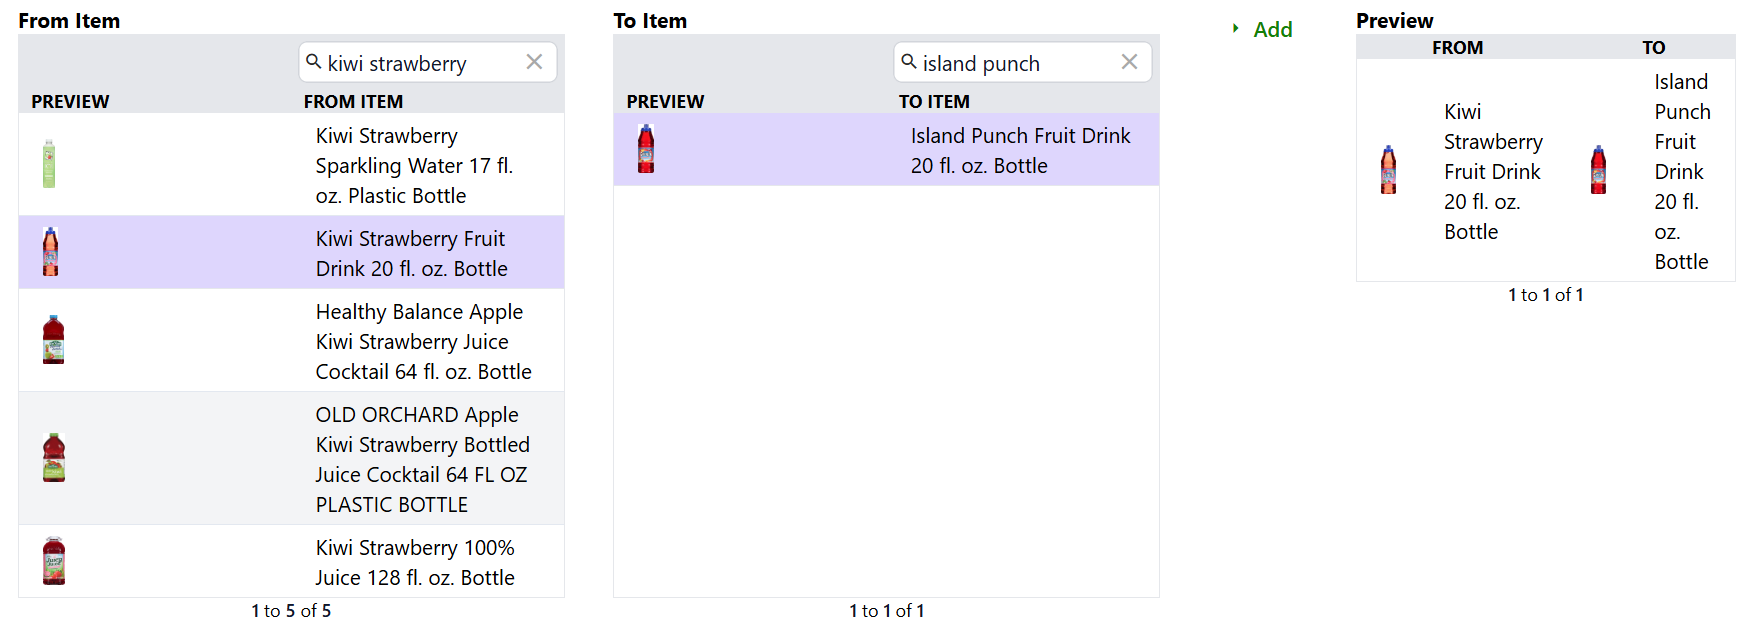The image size is (1744, 628).
Task: Click the island punch search input
Action: [1015, 63]
